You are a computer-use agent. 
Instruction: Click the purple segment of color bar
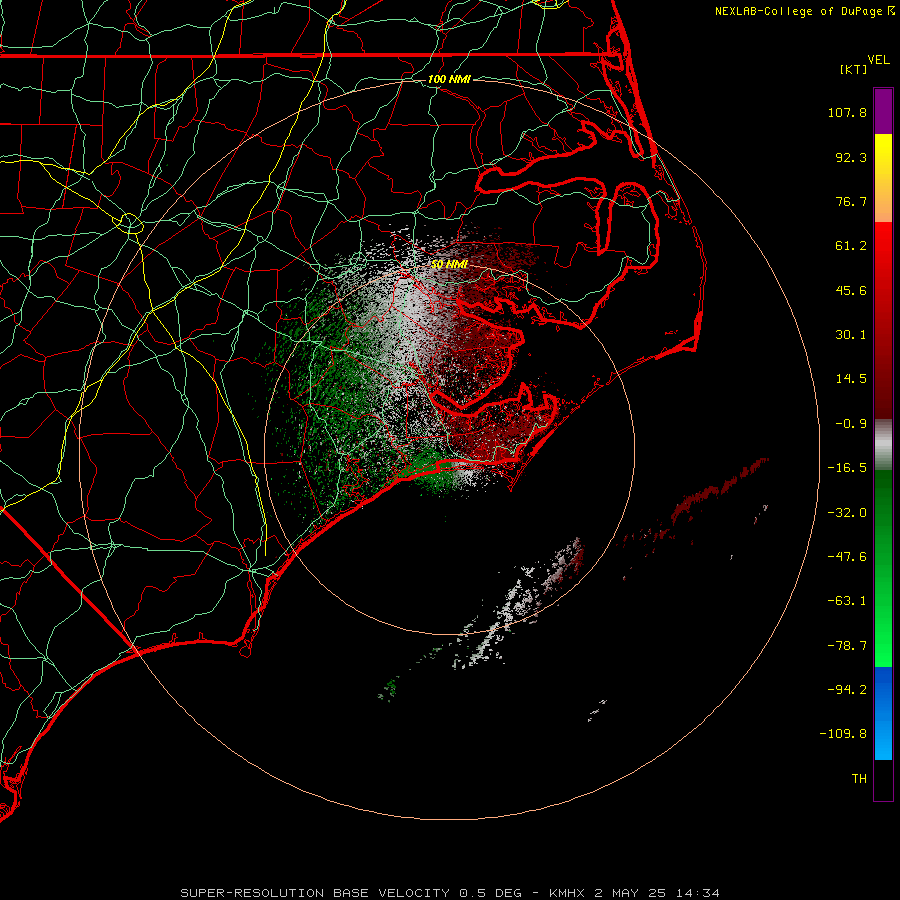(x=883, y=111)
